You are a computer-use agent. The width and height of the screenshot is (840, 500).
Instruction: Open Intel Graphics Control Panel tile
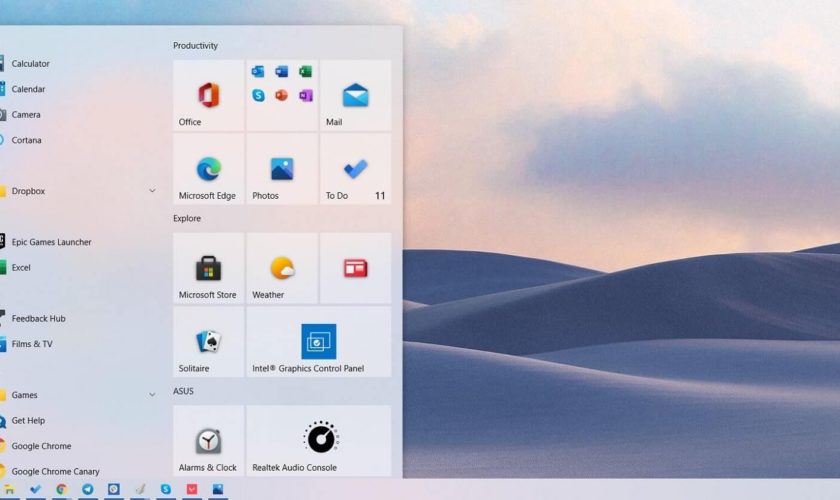[x=319, y=342]
